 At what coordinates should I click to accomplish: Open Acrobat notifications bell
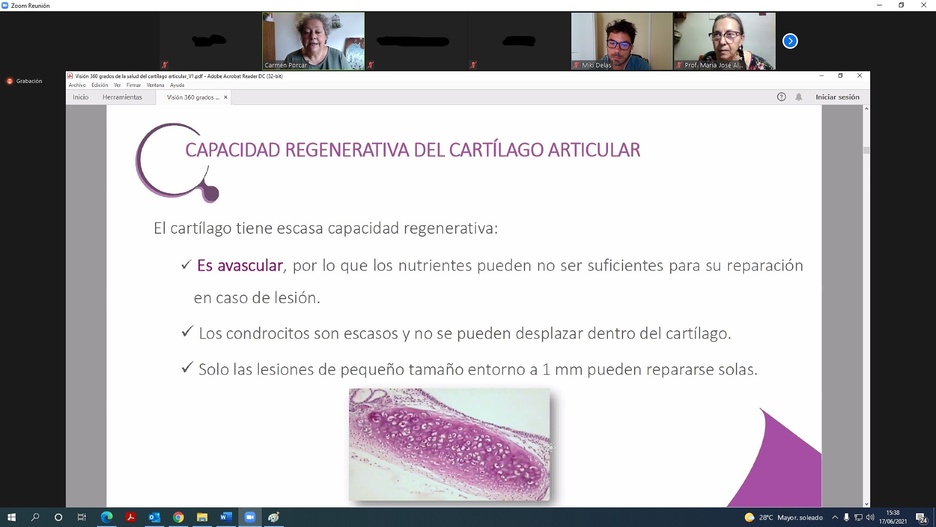798,97
